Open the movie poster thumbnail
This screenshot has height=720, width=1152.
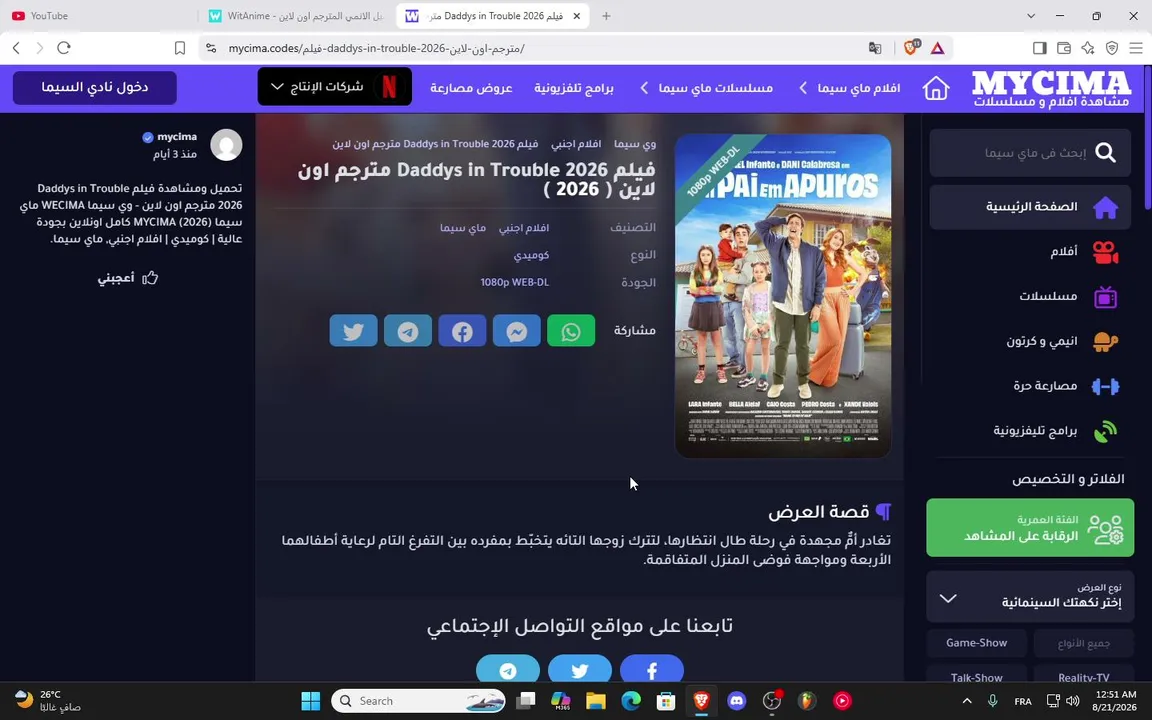(783, 296)
